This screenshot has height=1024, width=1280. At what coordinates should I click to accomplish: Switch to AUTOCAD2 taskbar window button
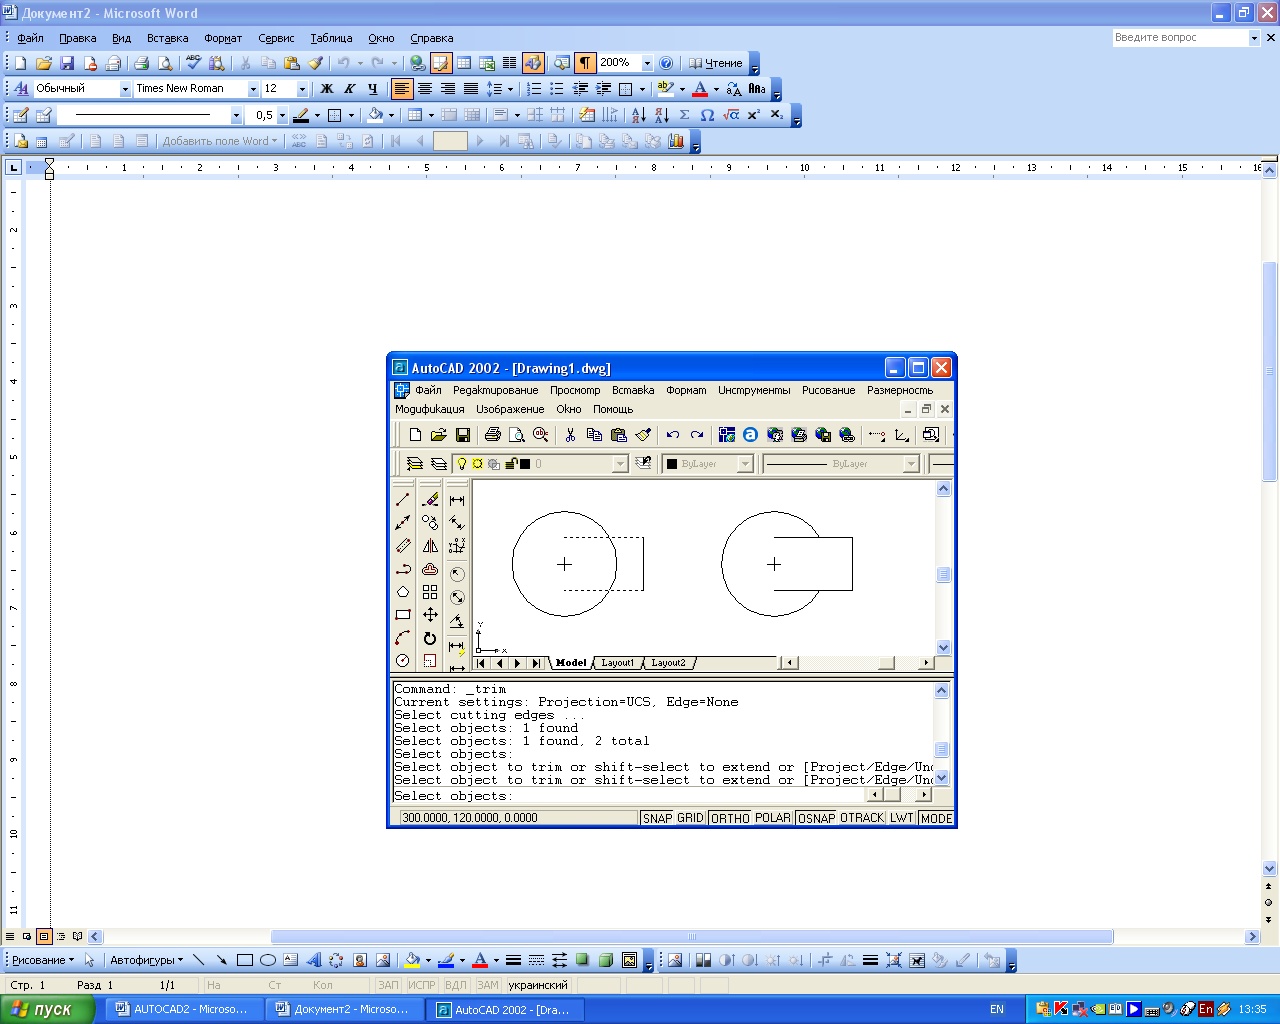[183, 1009]
